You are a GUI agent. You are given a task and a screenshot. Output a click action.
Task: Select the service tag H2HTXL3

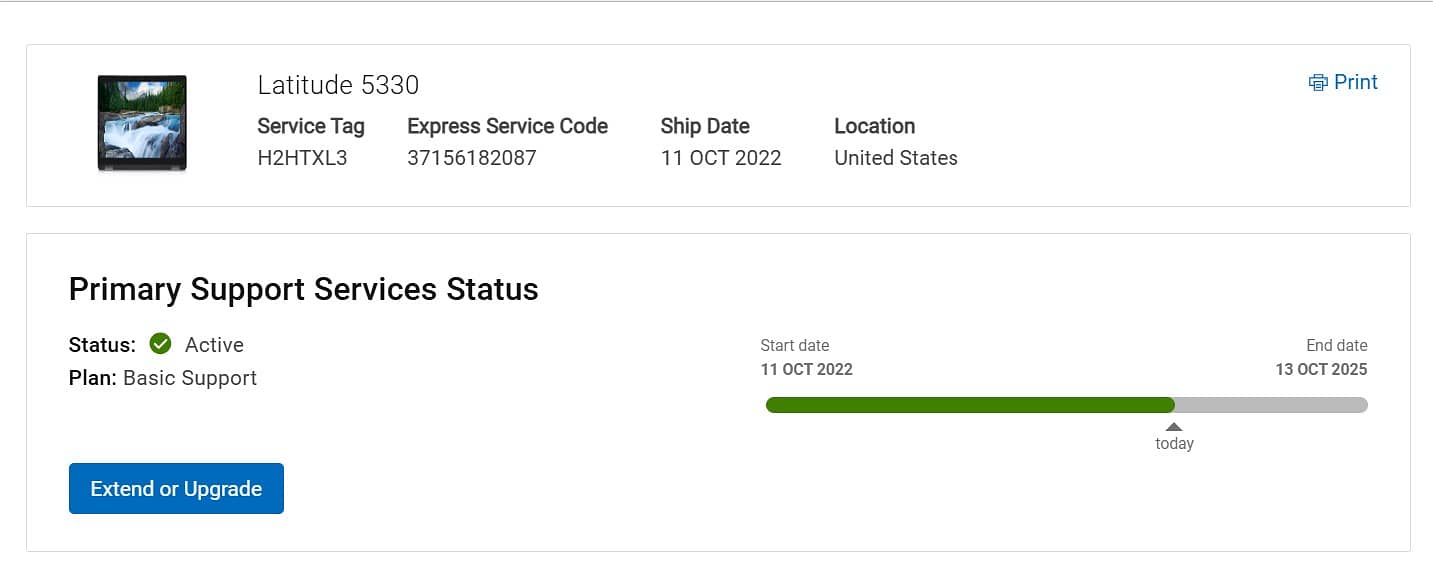click(x=302, y=158)
